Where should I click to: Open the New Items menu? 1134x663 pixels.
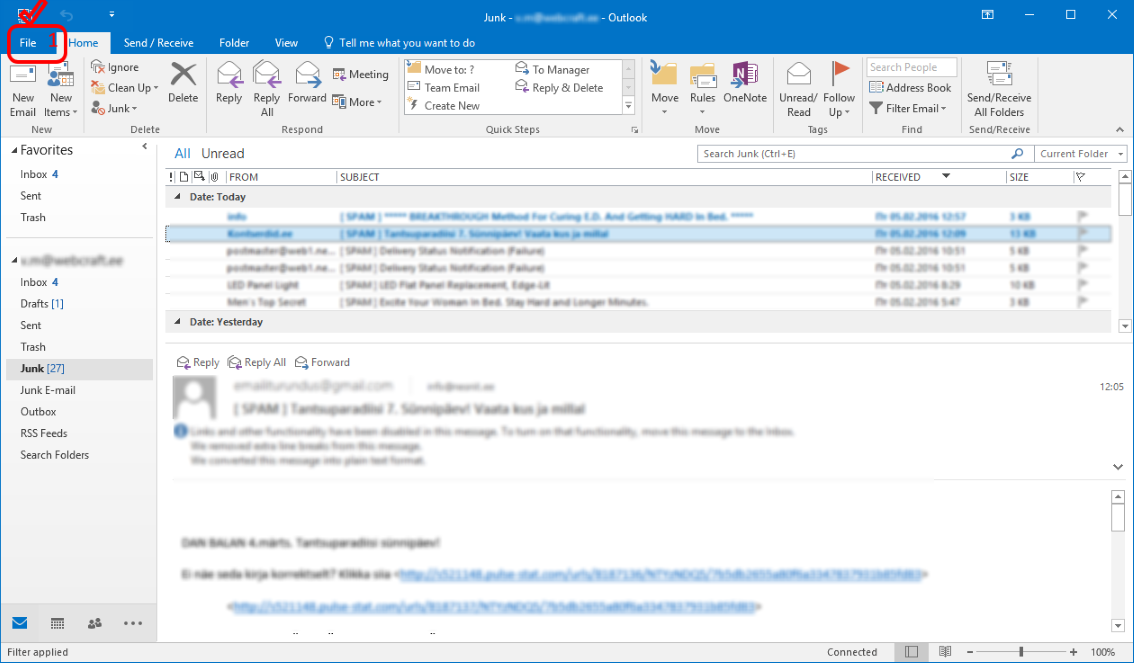(61, 90)
